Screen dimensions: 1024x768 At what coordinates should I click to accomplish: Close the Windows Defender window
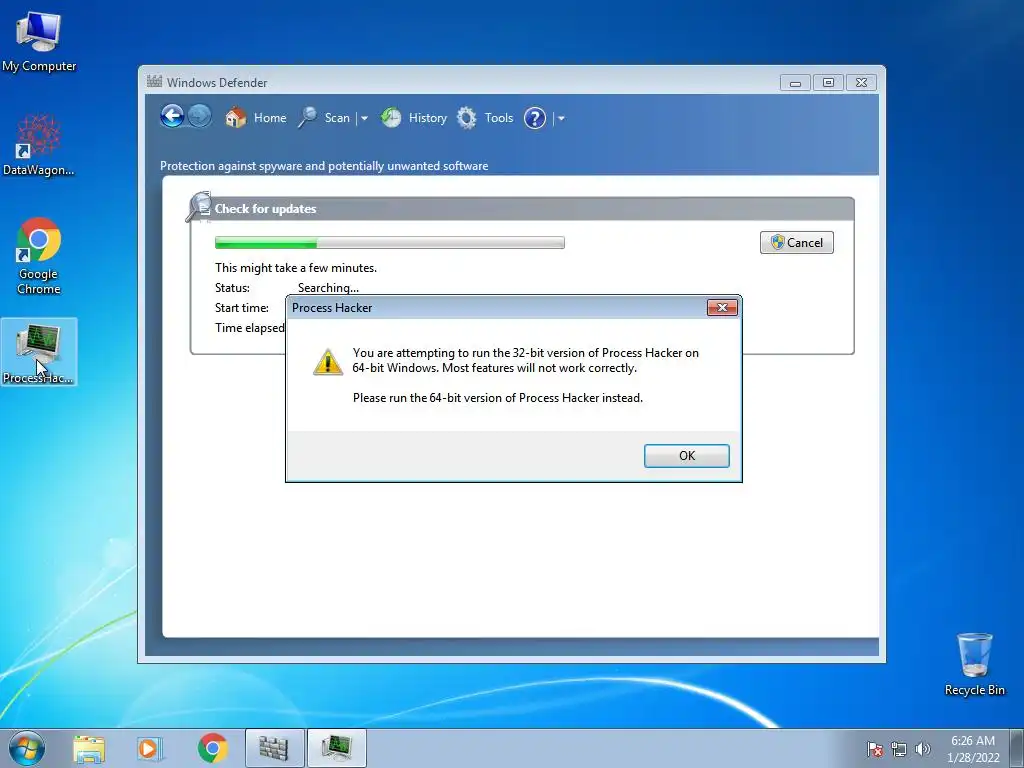pos(861,83)
